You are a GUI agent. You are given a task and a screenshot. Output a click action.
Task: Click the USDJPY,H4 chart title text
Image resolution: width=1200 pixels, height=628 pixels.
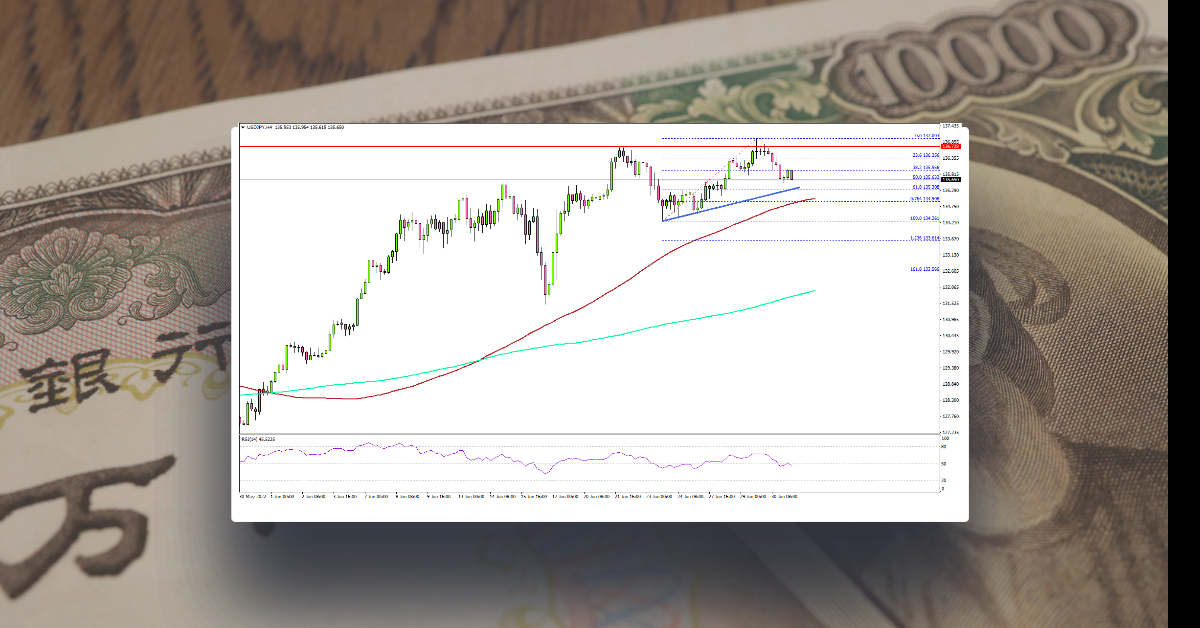pyautogui.click(x=264, y=127)
